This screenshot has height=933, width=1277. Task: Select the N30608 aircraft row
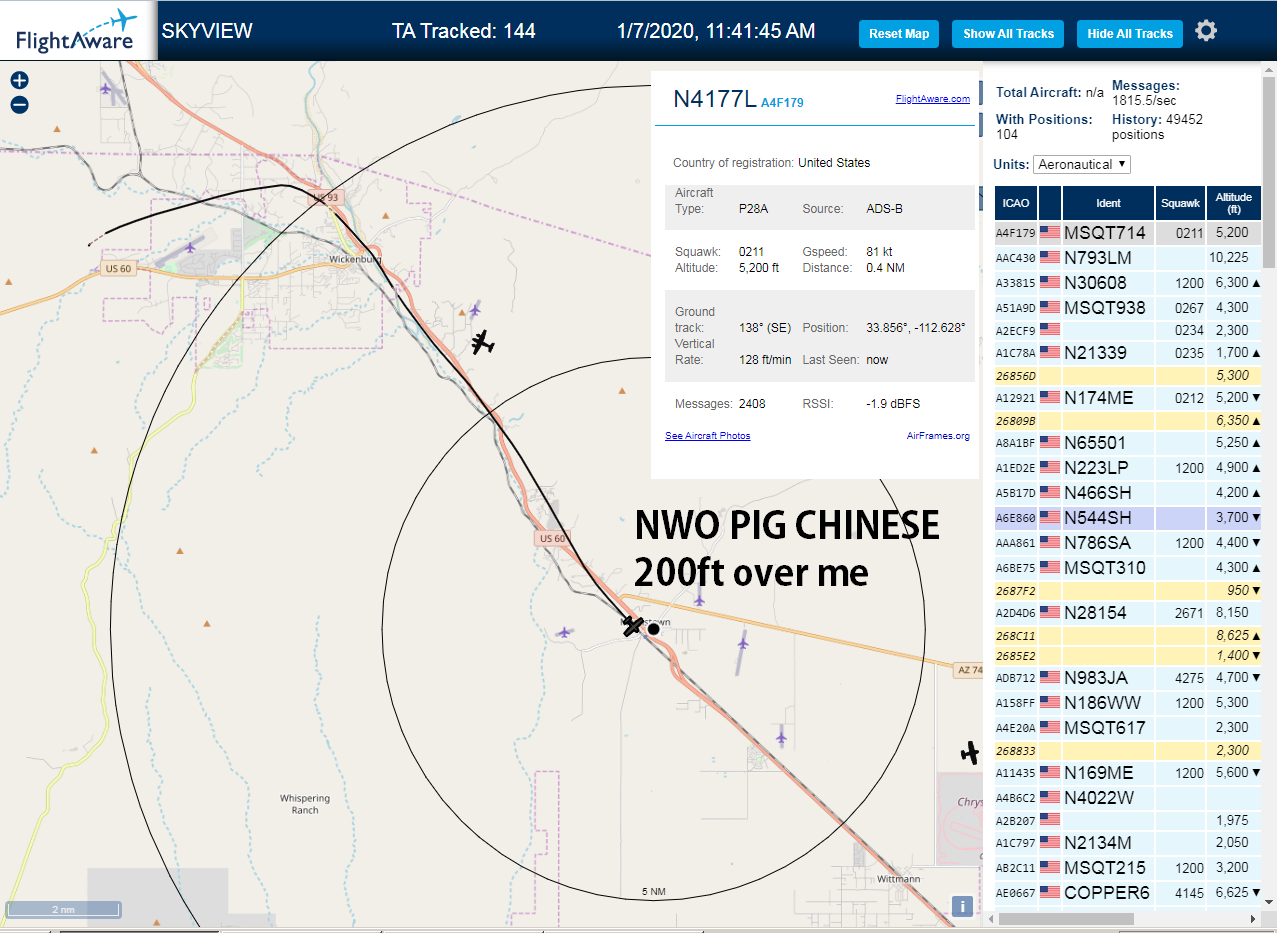(x=1128, y=282)
